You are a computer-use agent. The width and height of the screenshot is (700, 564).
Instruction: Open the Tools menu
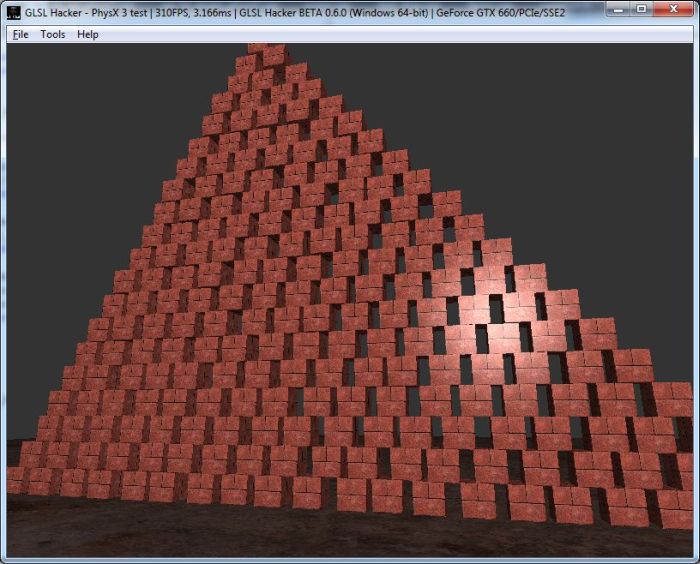(53, 34)
